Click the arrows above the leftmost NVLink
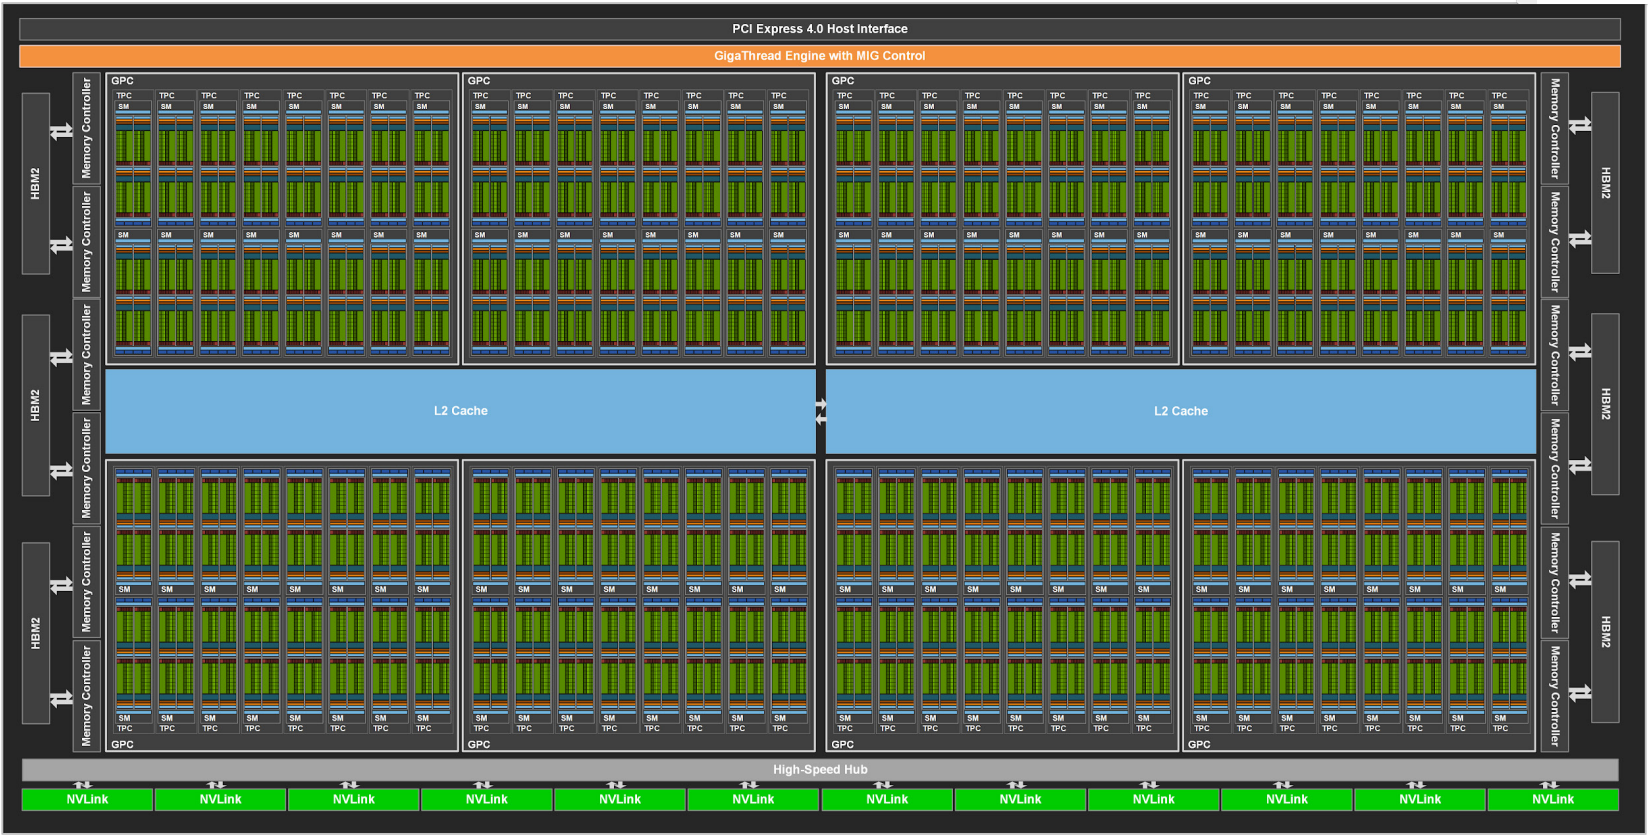Image resolution: width=1648 pixels, height=837 pixels. (x=83, y=785)
